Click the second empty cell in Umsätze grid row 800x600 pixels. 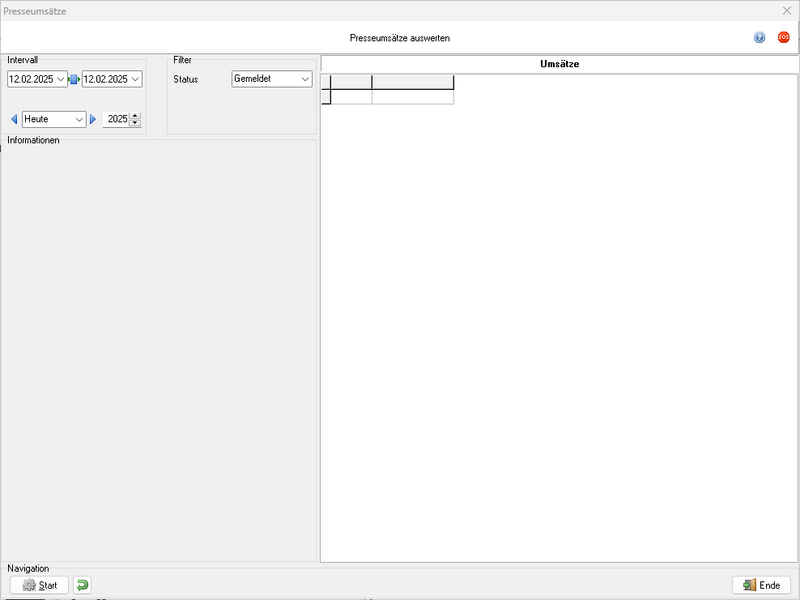412,97
